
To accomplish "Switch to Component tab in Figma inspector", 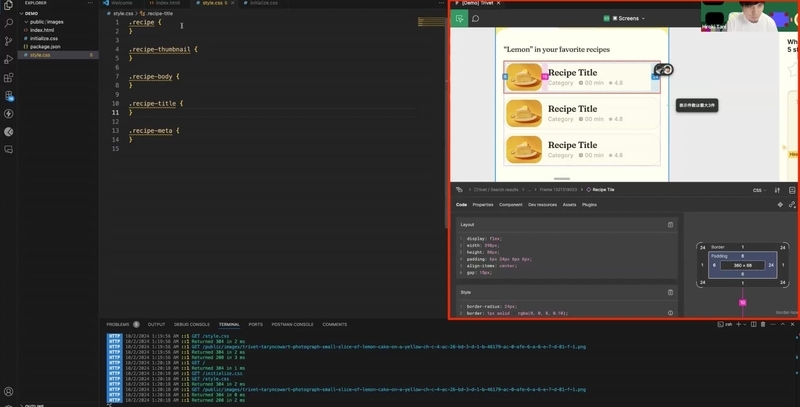I will click(511, 205).
